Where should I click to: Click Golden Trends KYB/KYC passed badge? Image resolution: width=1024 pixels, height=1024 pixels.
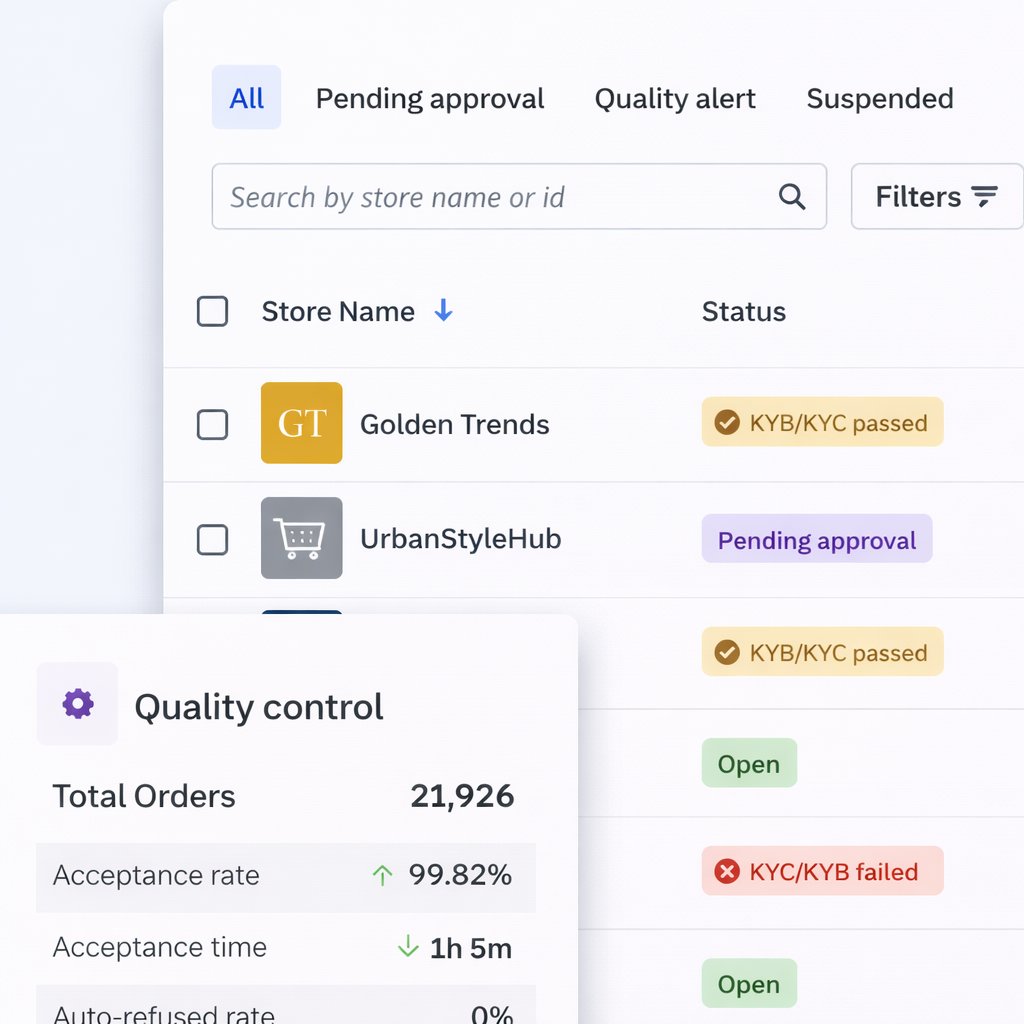(x=822, y=422)
